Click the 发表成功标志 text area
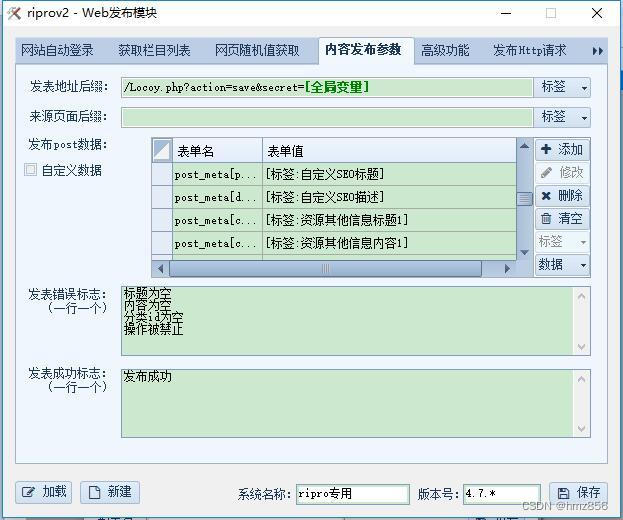This screenshot has width=623, height=520. pyautogui.click(x=347, y=403)
